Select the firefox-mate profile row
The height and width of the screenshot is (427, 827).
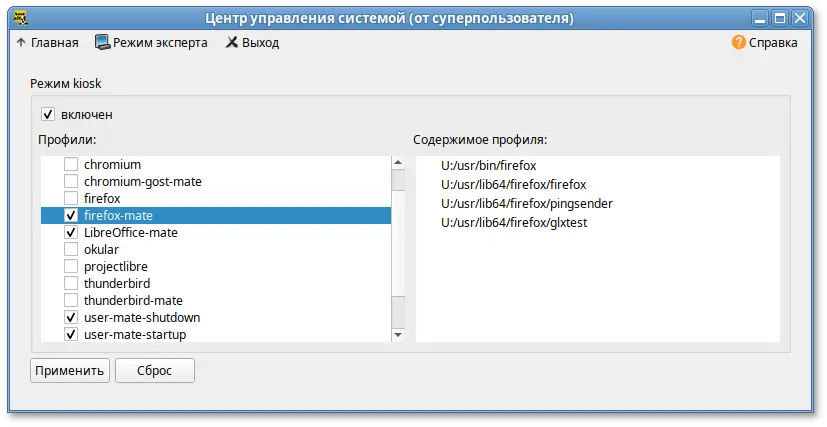(216, 215)
